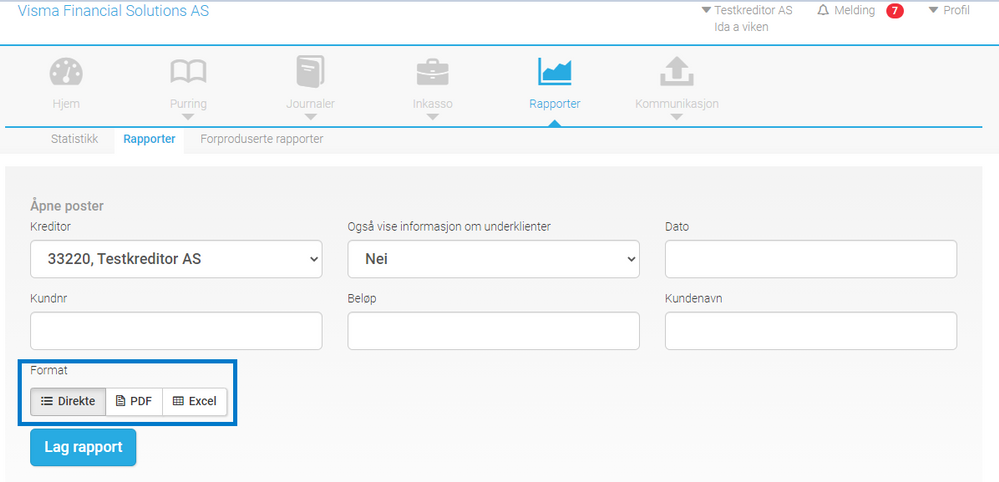Switch to the Statistikk tab
Image resolution: width=999 pixels, height=482 pixels.
tap(75, 139)
